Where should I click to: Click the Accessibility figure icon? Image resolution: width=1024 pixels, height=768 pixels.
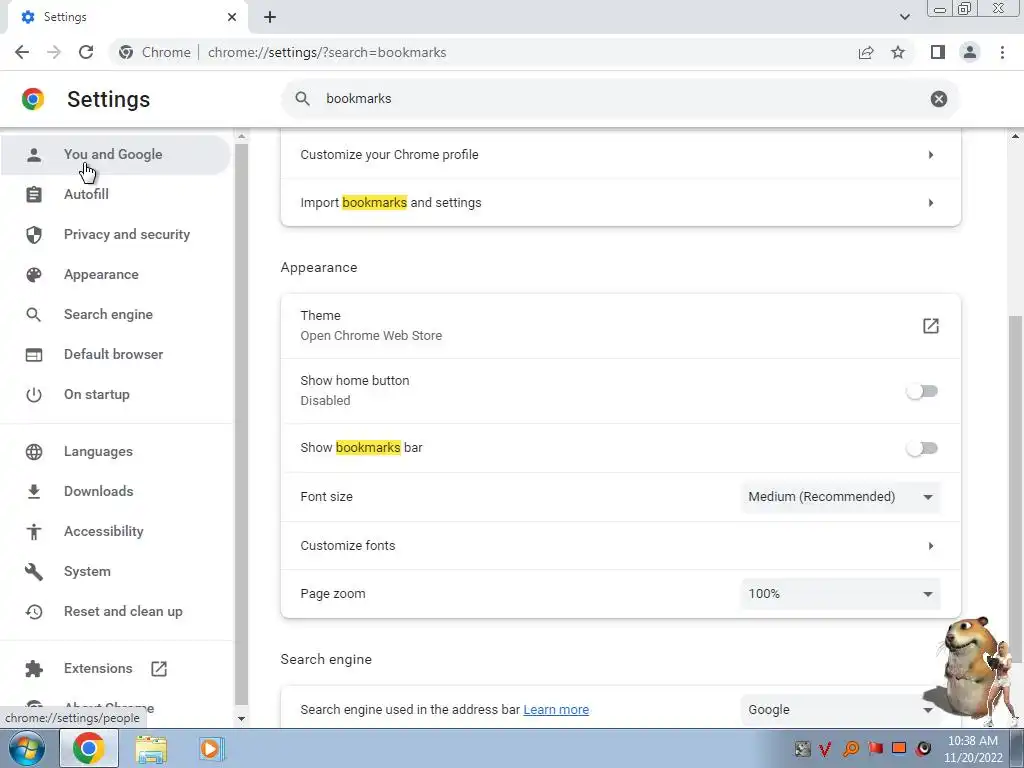pos(33,532)
